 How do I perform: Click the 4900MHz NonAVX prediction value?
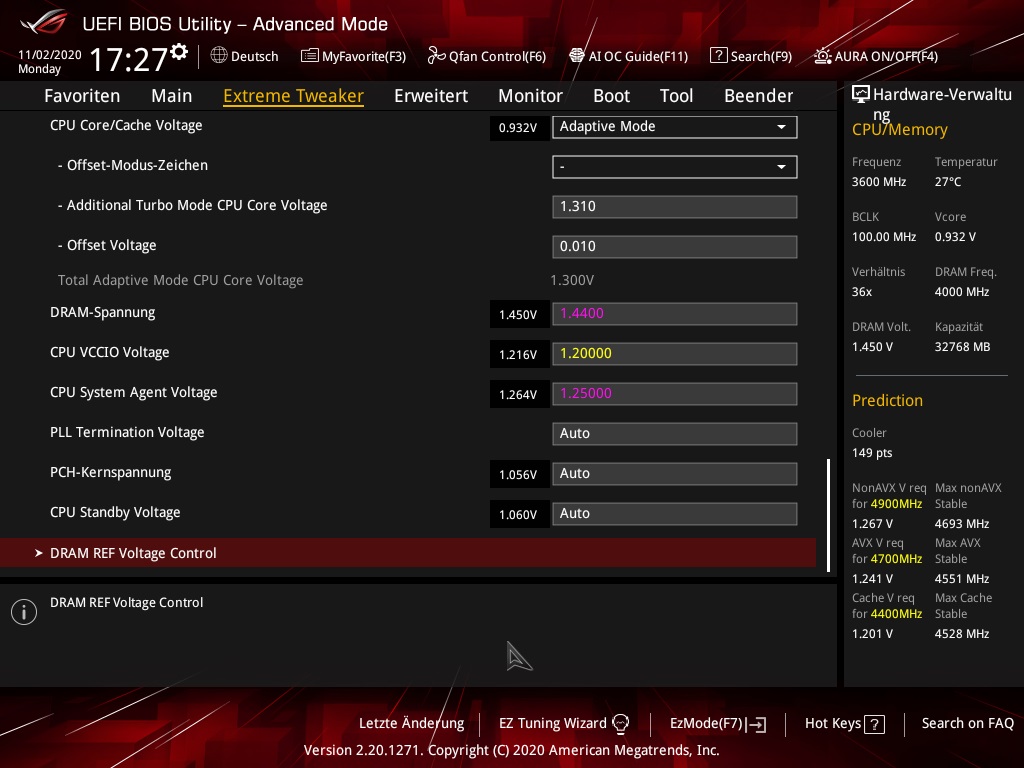click(896, 504)
